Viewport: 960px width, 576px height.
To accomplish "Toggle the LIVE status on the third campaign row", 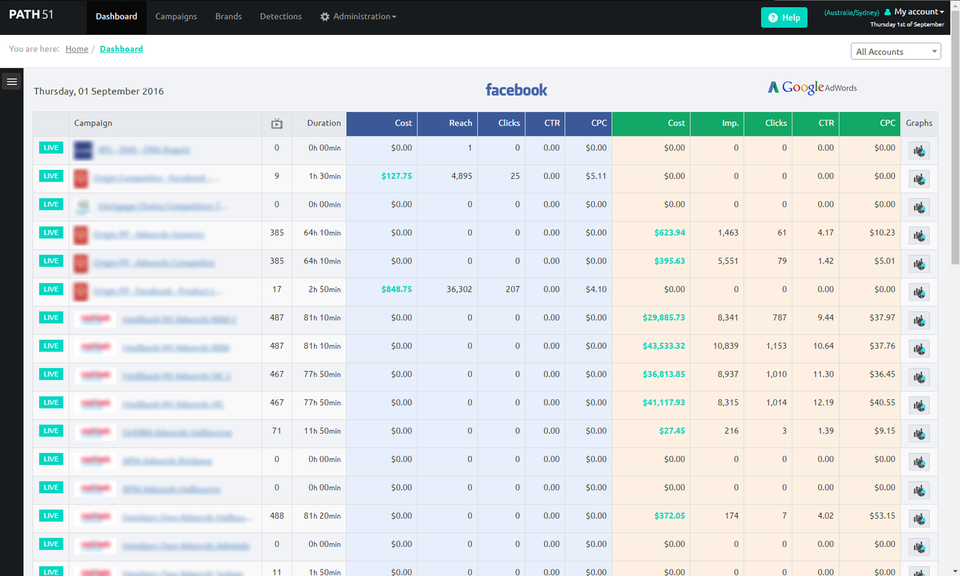I will pyautogui.click(x=51, y=203).
